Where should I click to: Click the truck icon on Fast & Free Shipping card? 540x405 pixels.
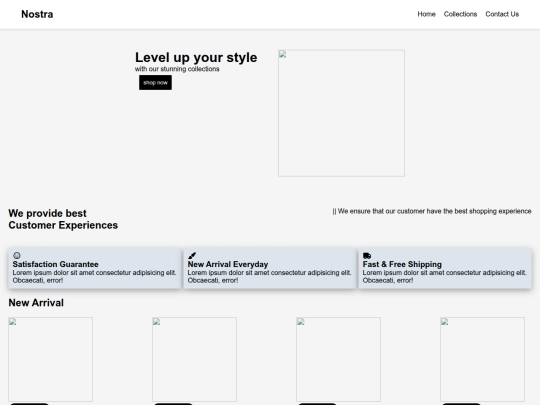(x=367, y=256)
